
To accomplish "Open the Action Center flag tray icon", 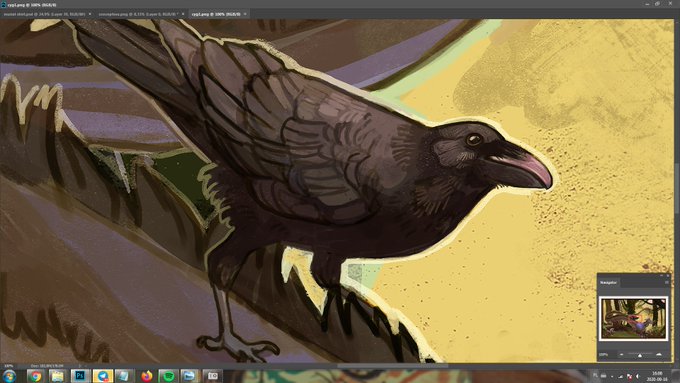I will click(630, 376).
